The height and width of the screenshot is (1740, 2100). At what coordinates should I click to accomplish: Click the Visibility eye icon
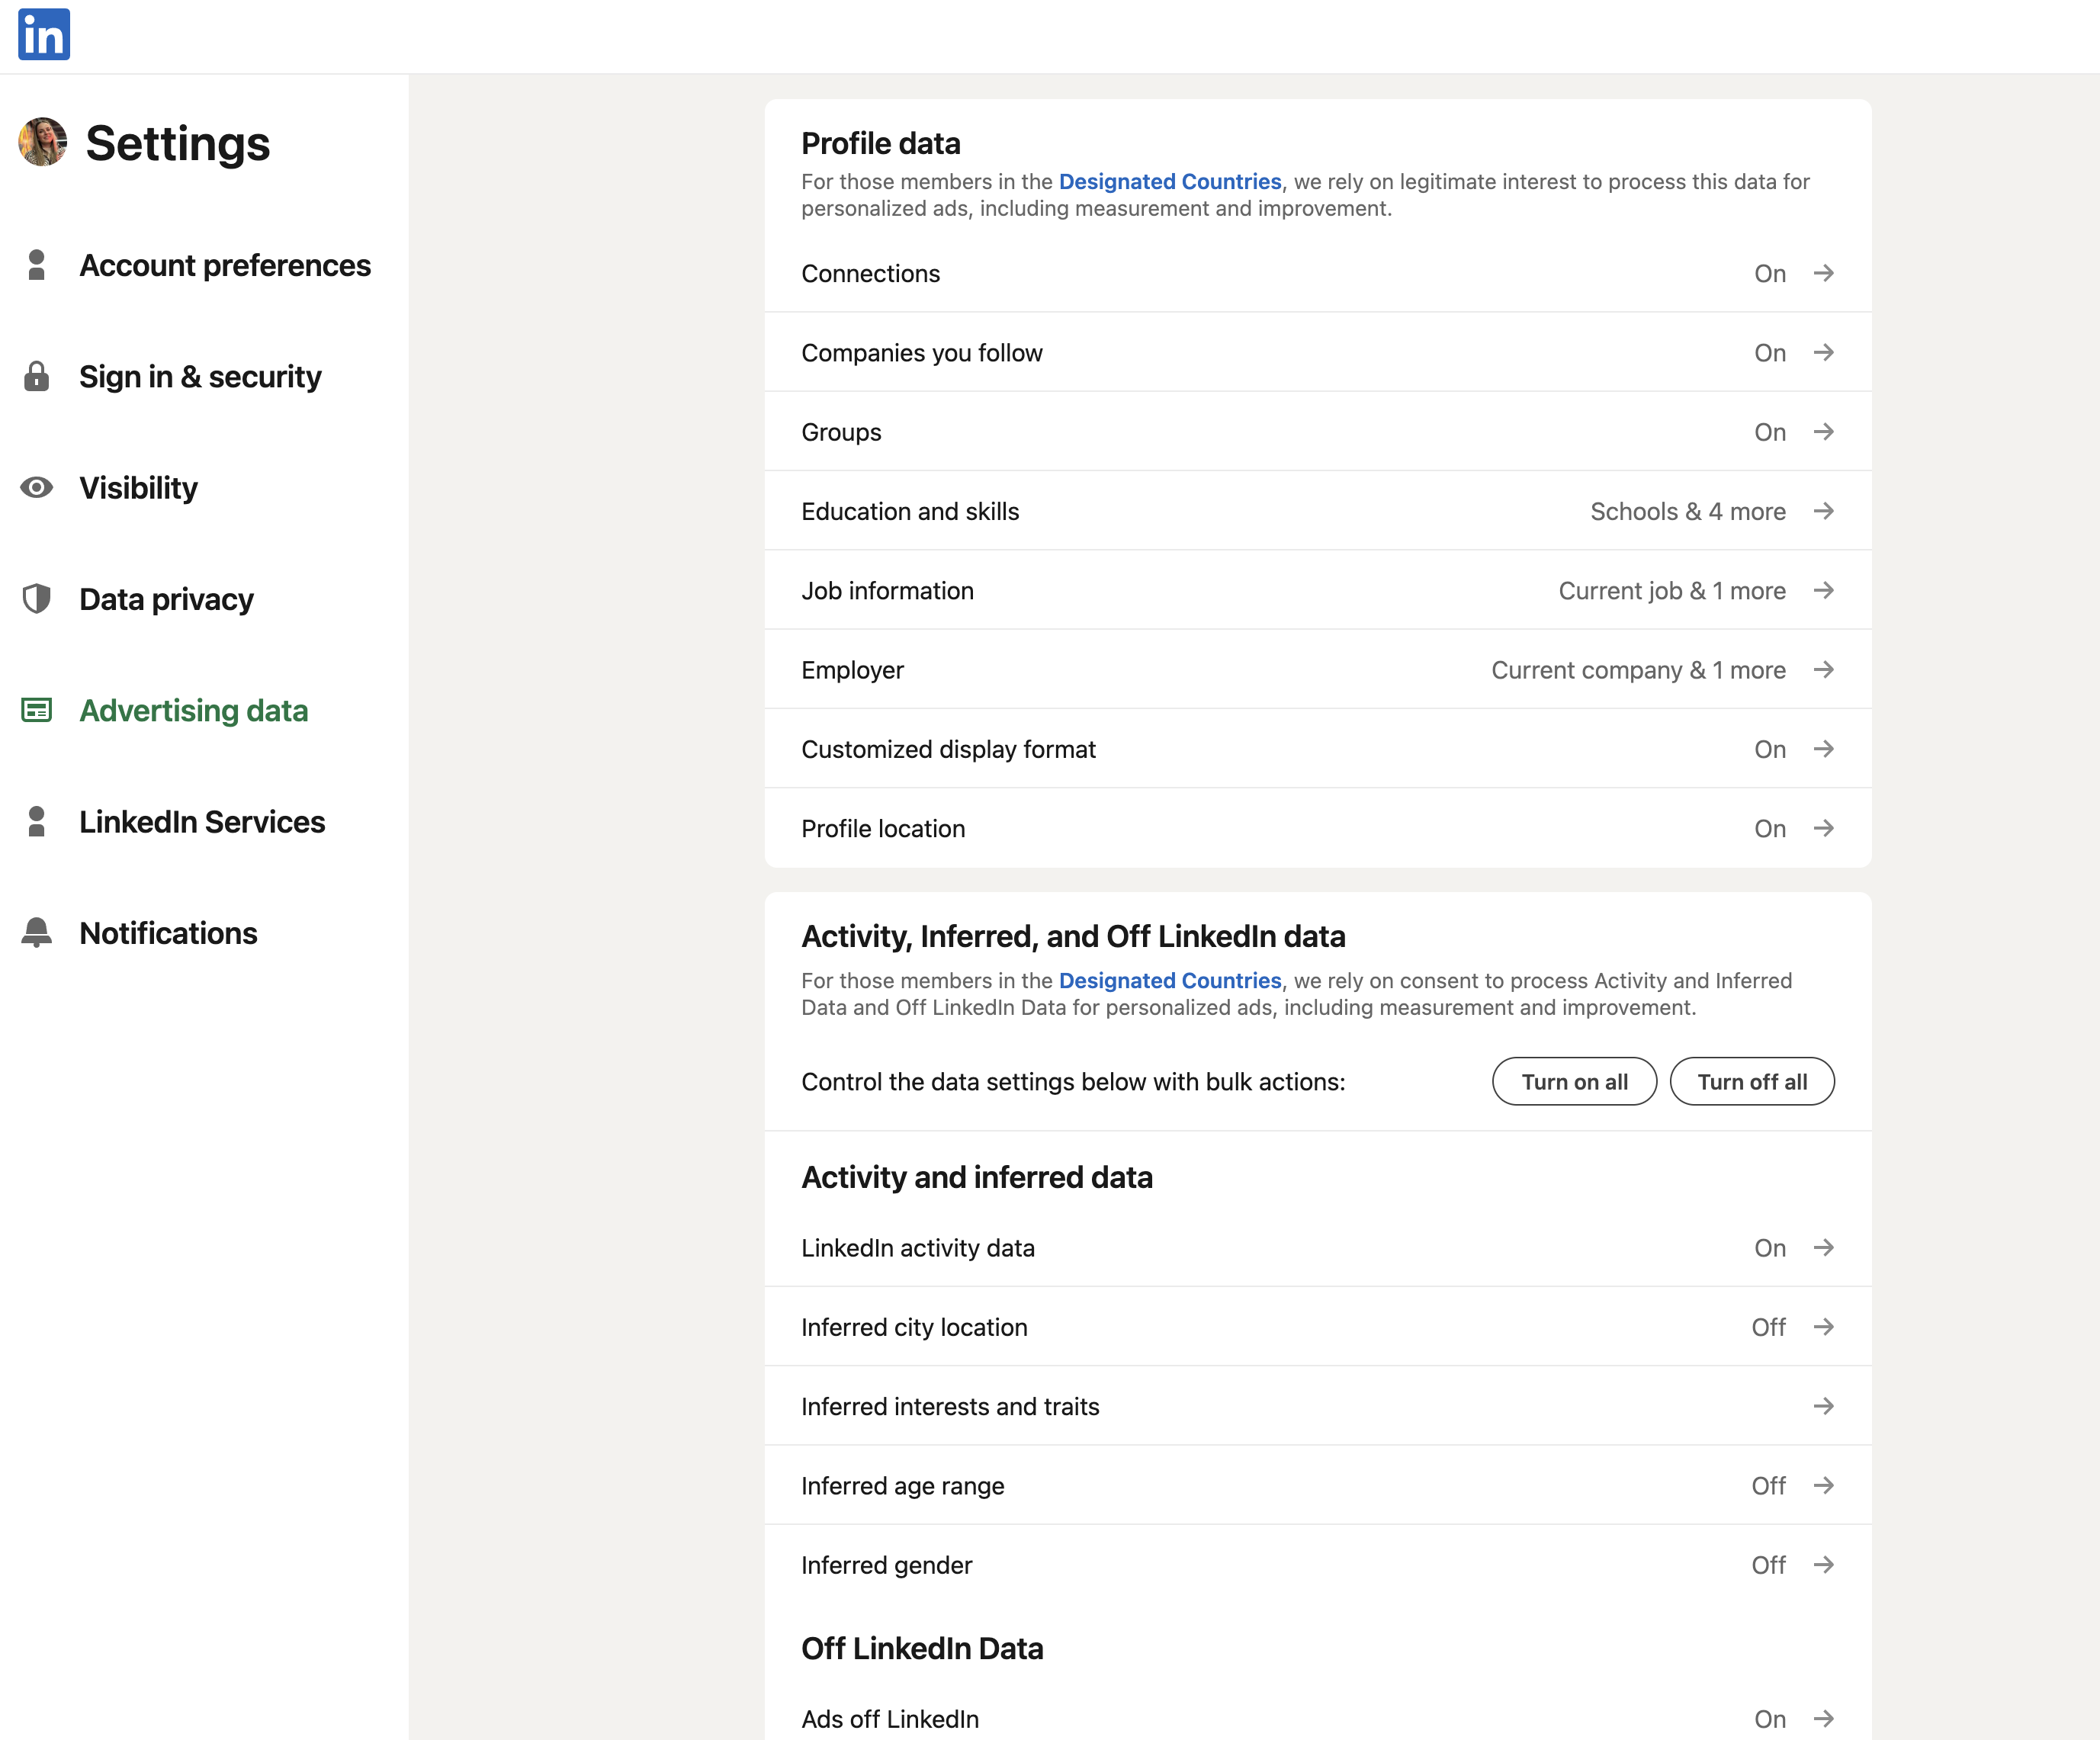(x=37, y=488)
